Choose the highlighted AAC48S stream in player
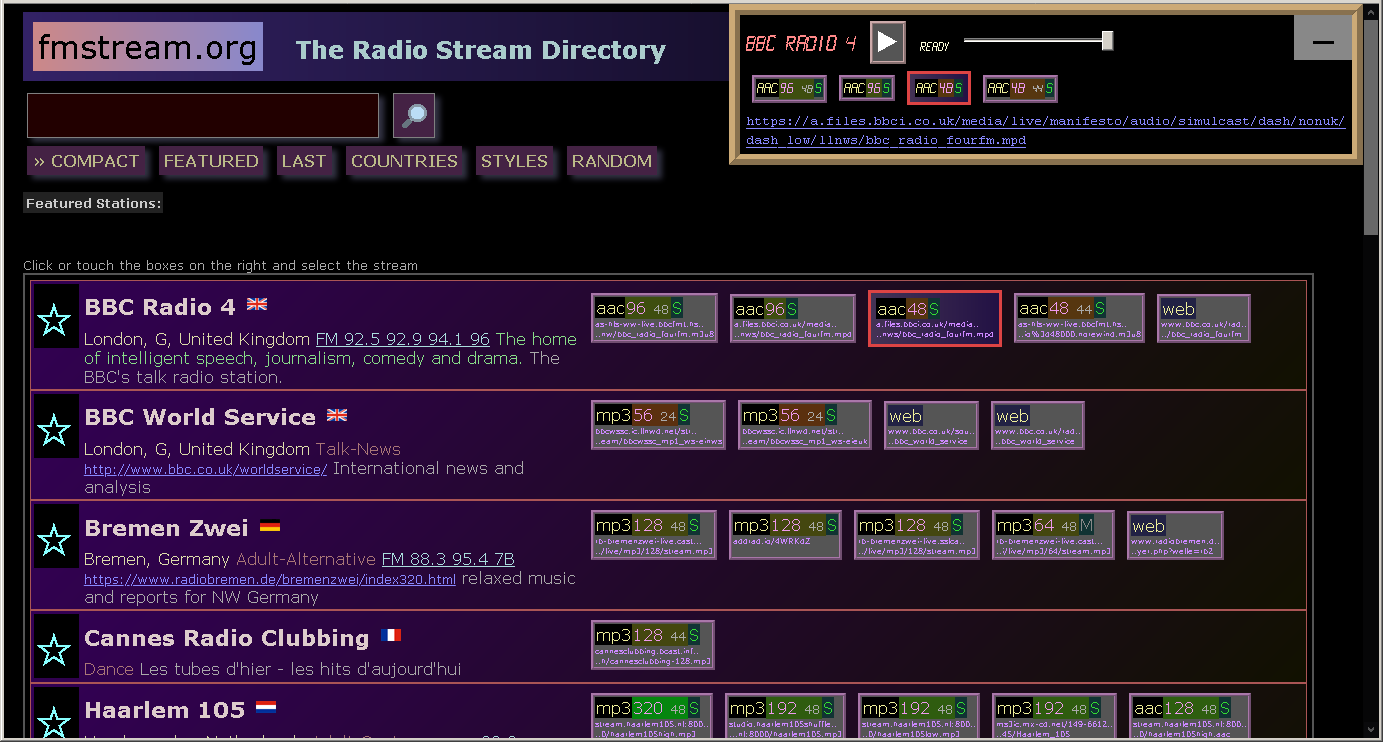The height and width of the screenshot is (742, 1383). click(x=939, y=88)
